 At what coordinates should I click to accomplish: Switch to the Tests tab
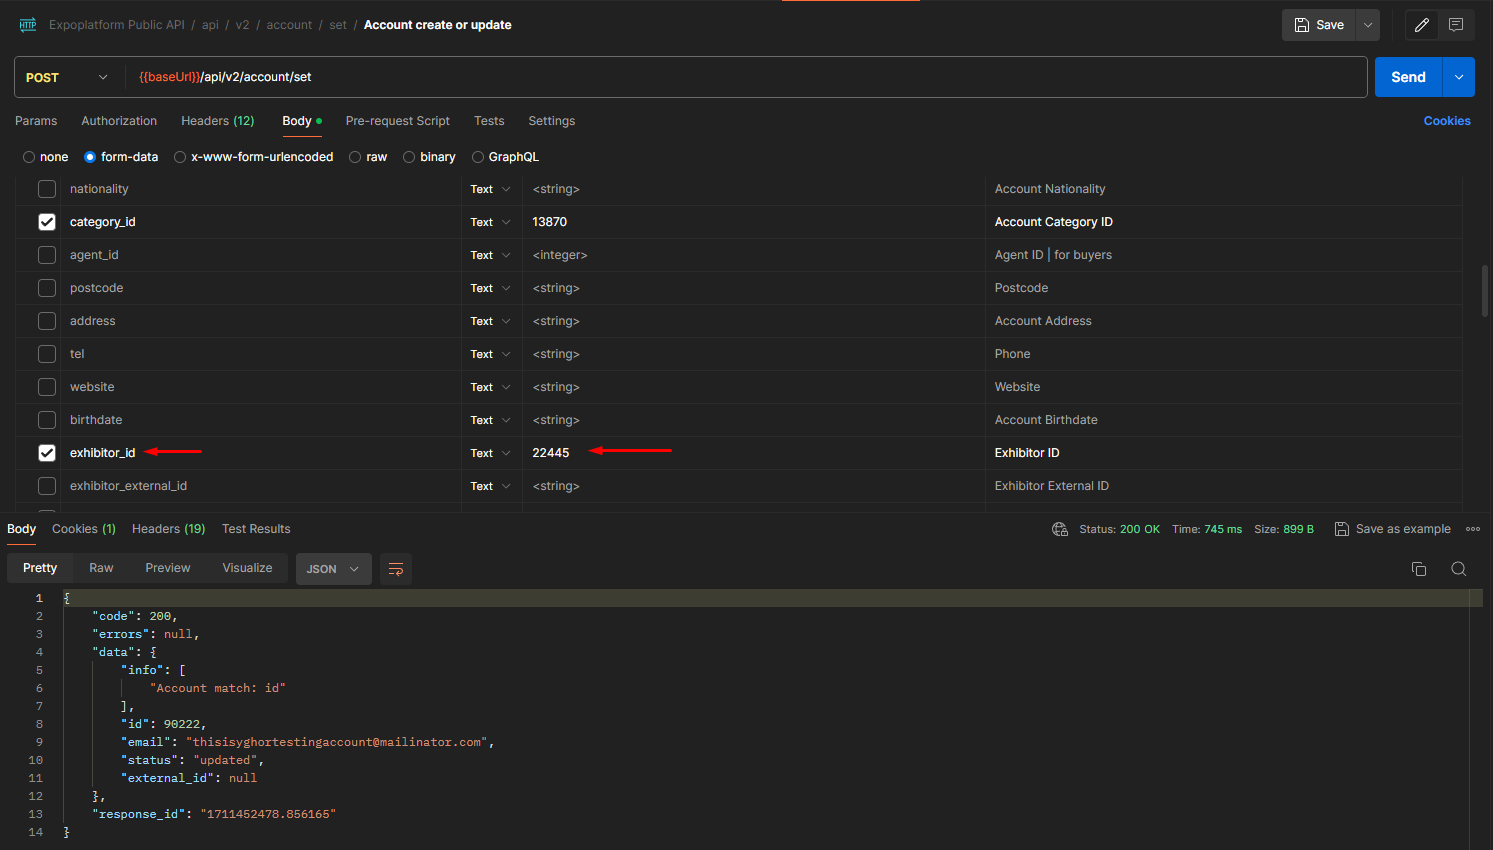click(489, 121)
